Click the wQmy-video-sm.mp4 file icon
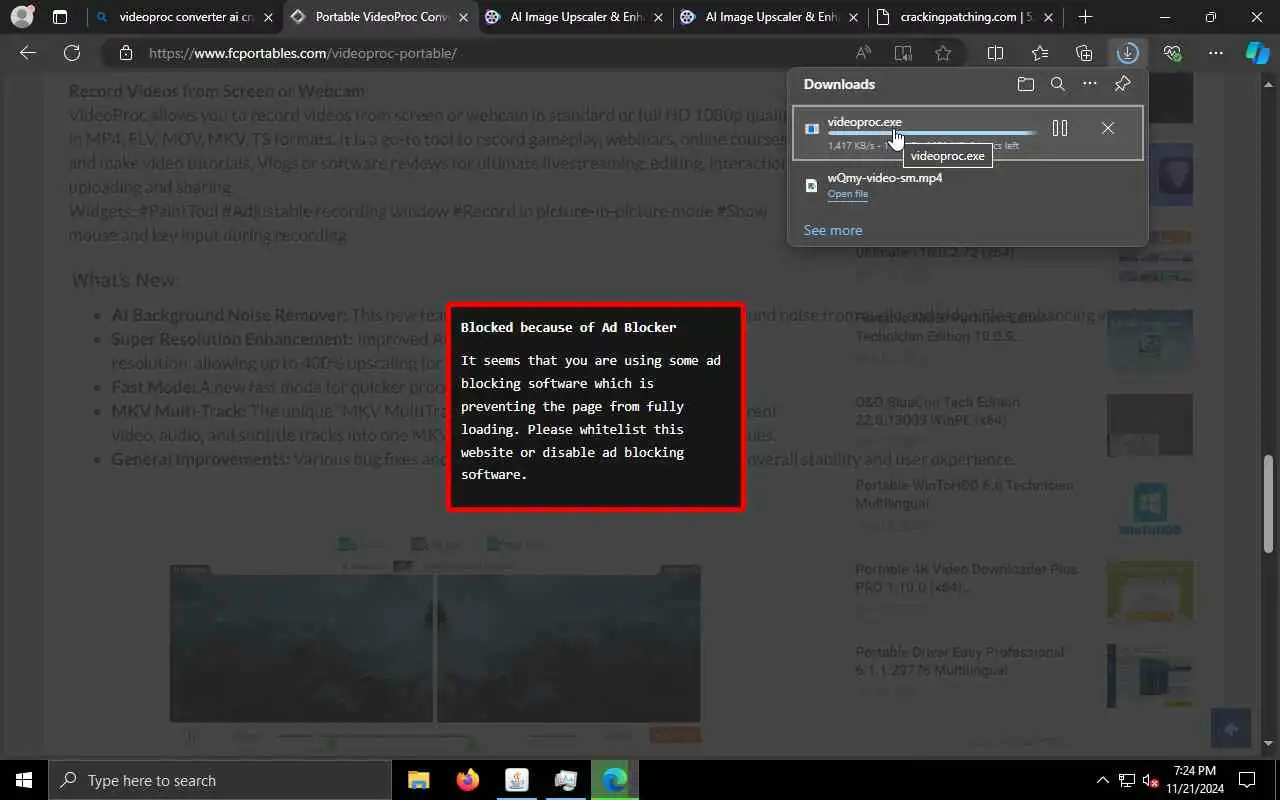 pos(812,185)
